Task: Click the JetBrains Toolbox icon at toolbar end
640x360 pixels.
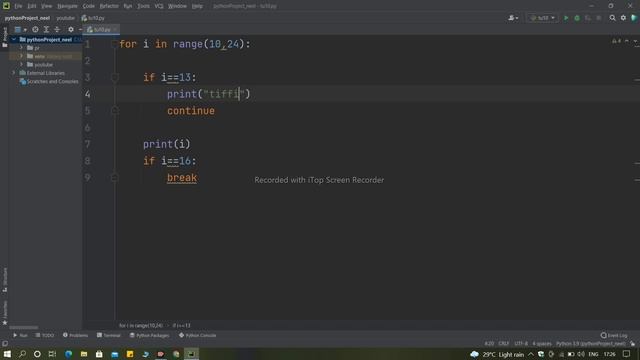Action: coord(634,18)
